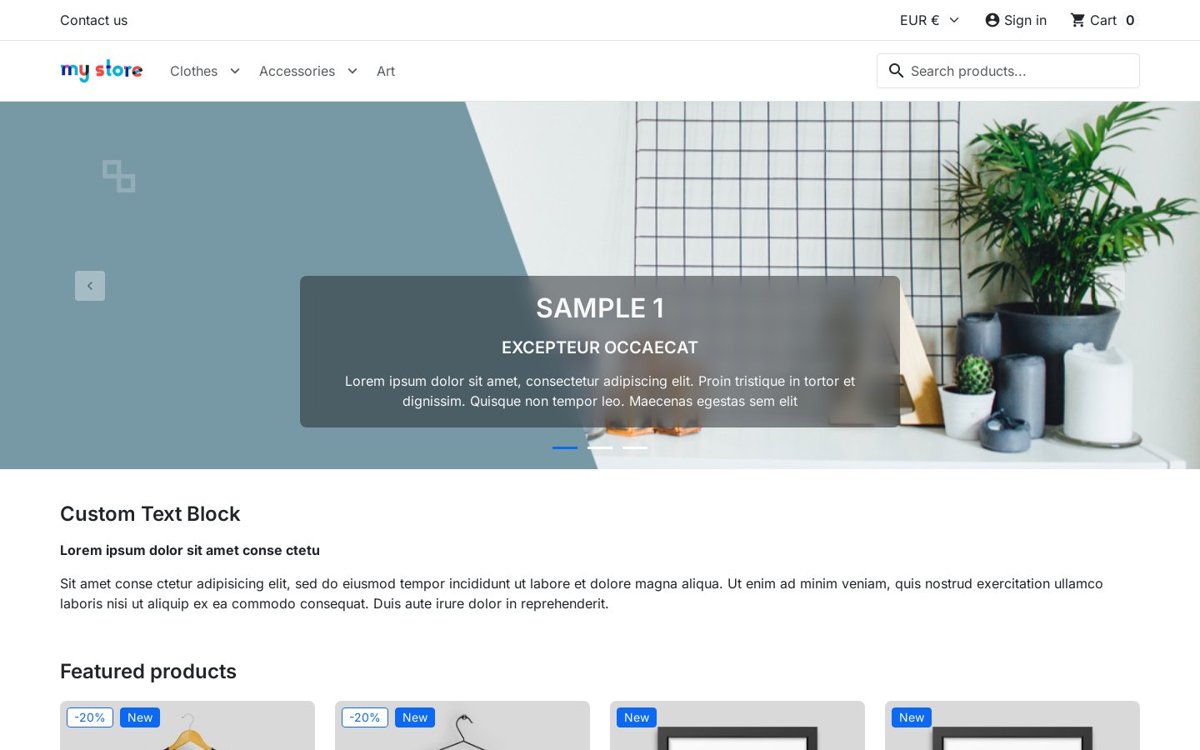Expand the Accessories submenu chevron

click(352, 71)
